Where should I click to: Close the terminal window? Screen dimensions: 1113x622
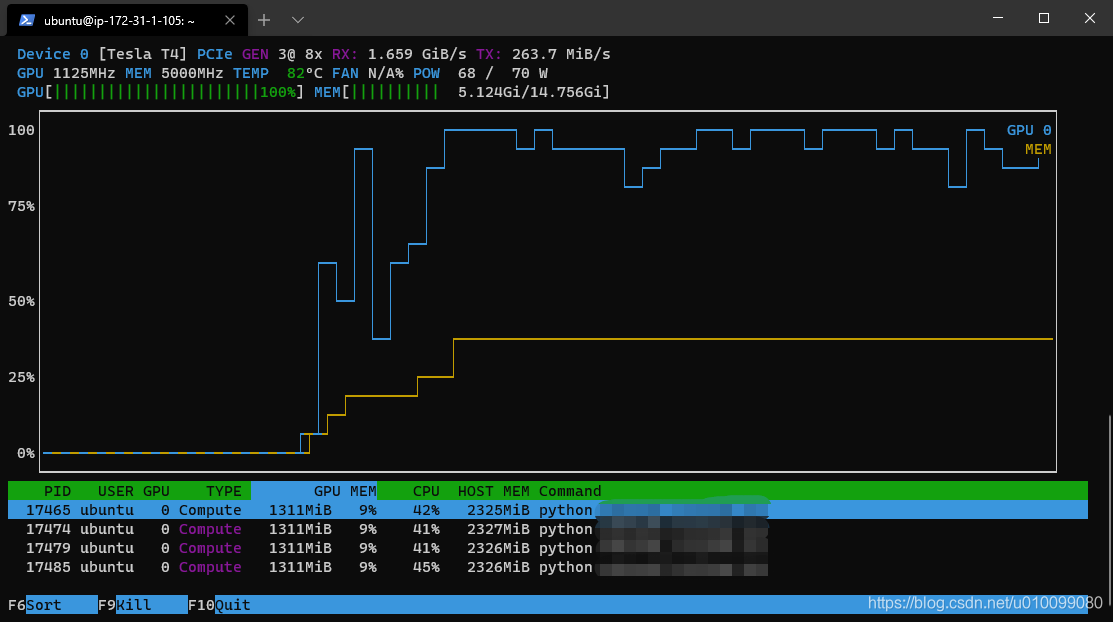1090,18
